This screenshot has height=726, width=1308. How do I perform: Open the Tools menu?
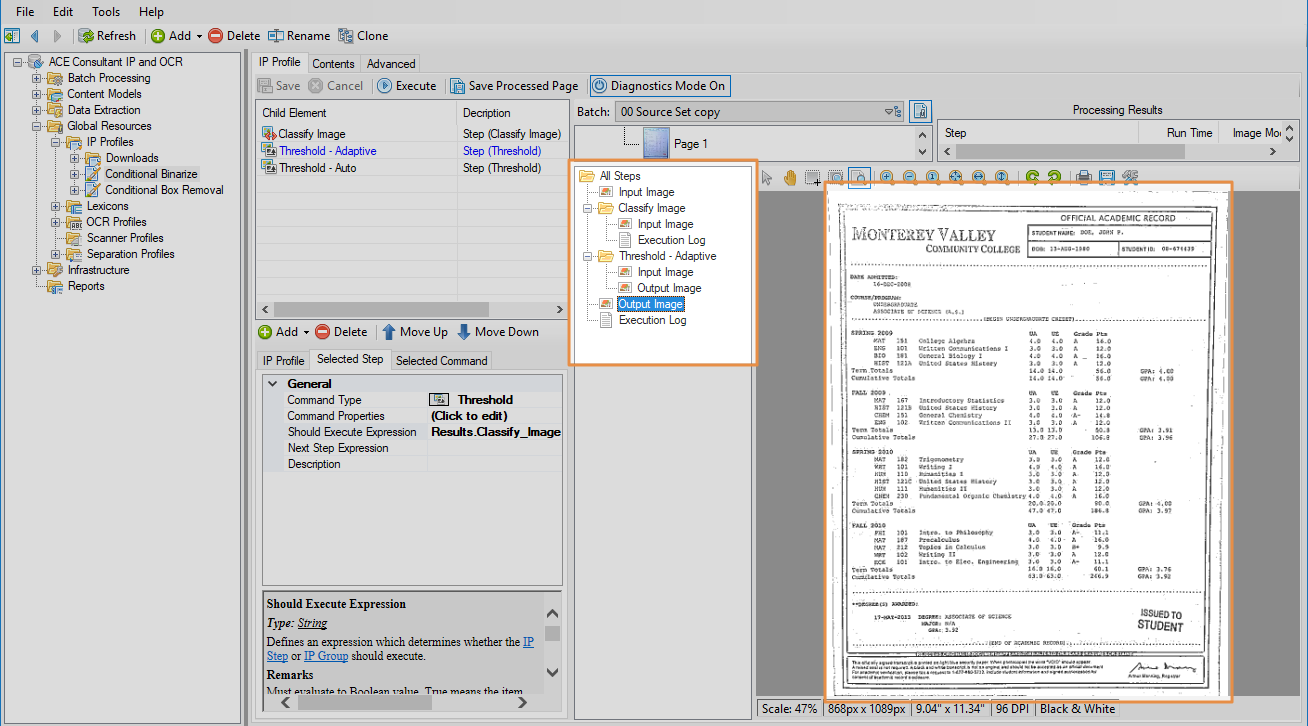point(106,12)
